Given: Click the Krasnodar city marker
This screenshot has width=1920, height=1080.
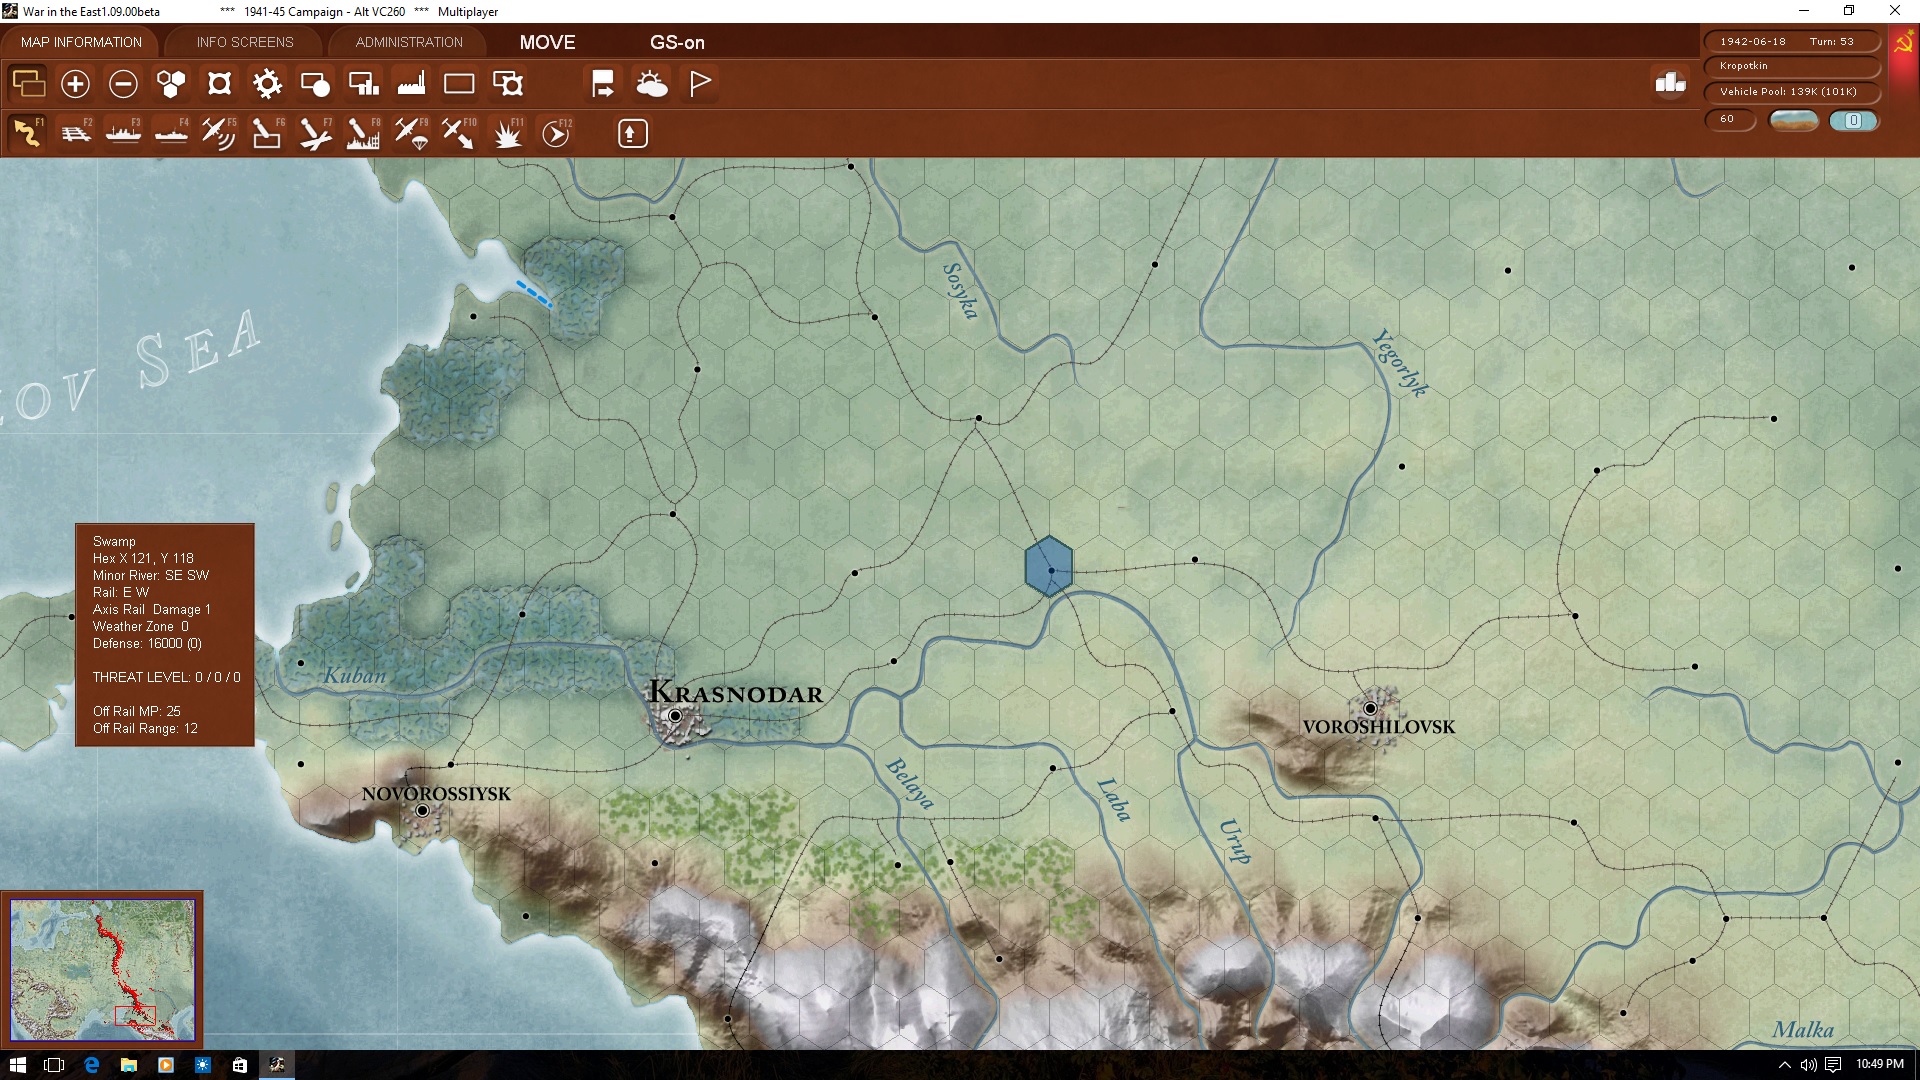Looking at the screenshot, I should [675, 716].
